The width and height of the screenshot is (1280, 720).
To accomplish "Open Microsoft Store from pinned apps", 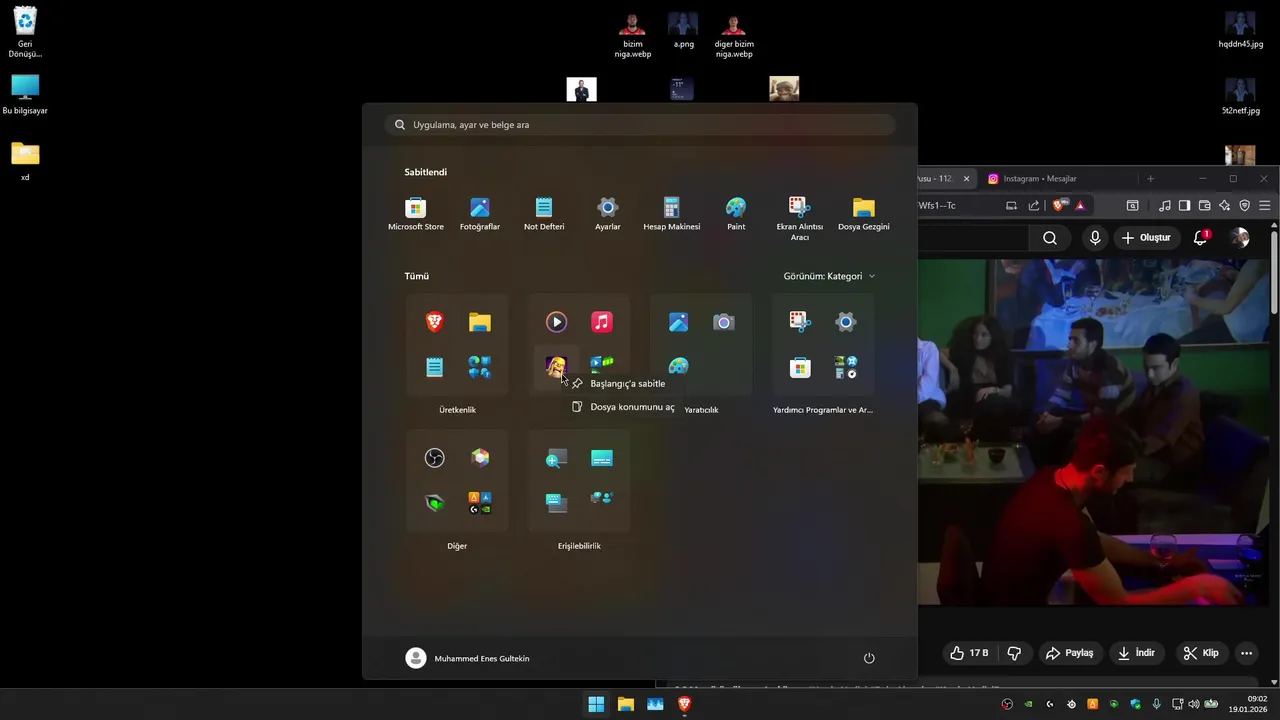I will pos(415,214).
